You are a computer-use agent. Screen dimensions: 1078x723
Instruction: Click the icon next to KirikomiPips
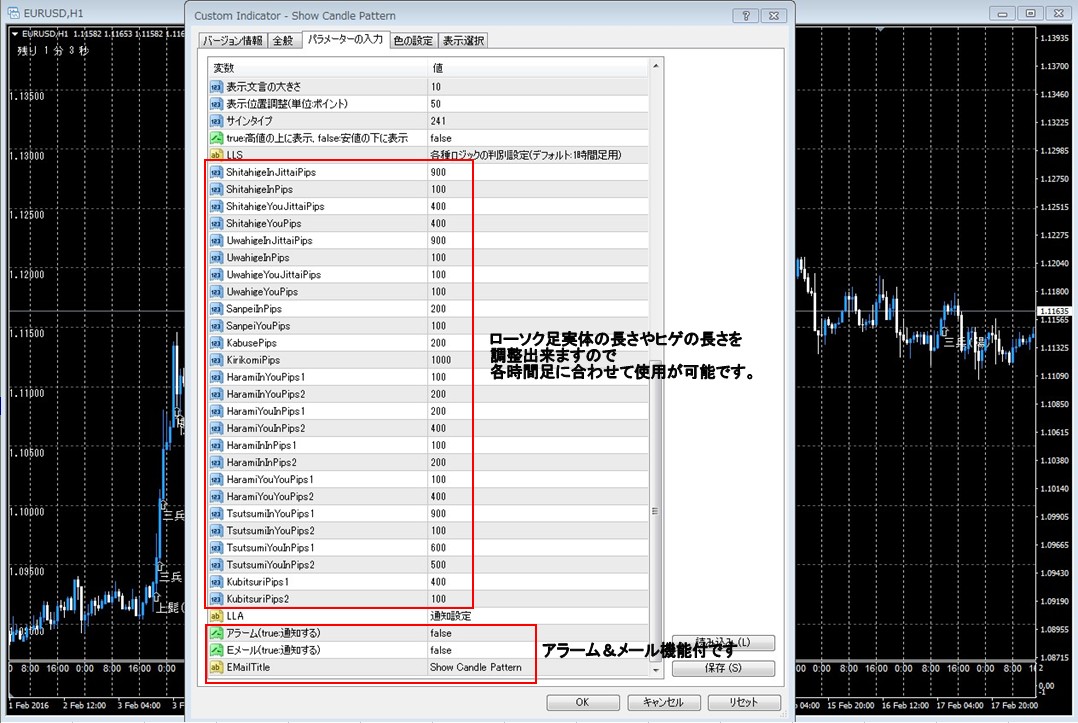(216, 360)
